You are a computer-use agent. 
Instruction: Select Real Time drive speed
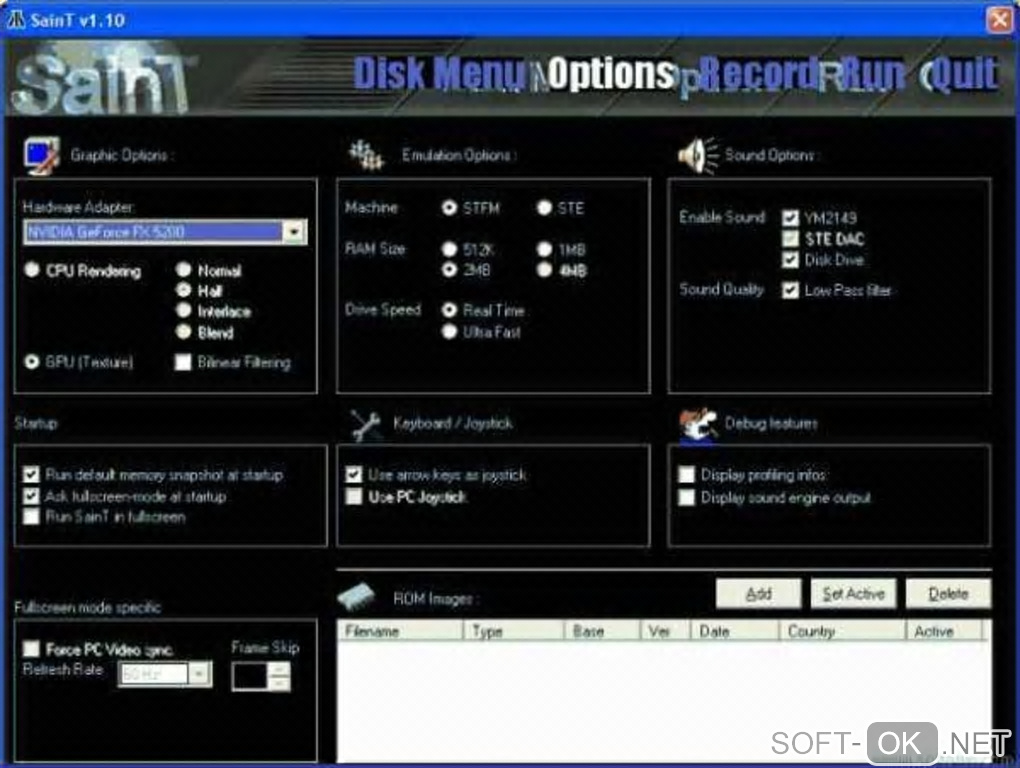pos(449,310)
